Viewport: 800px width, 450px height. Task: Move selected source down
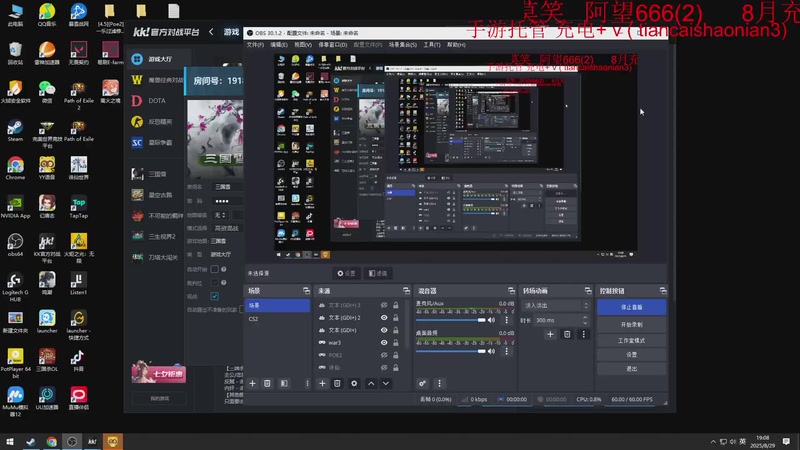coord(386,383)
